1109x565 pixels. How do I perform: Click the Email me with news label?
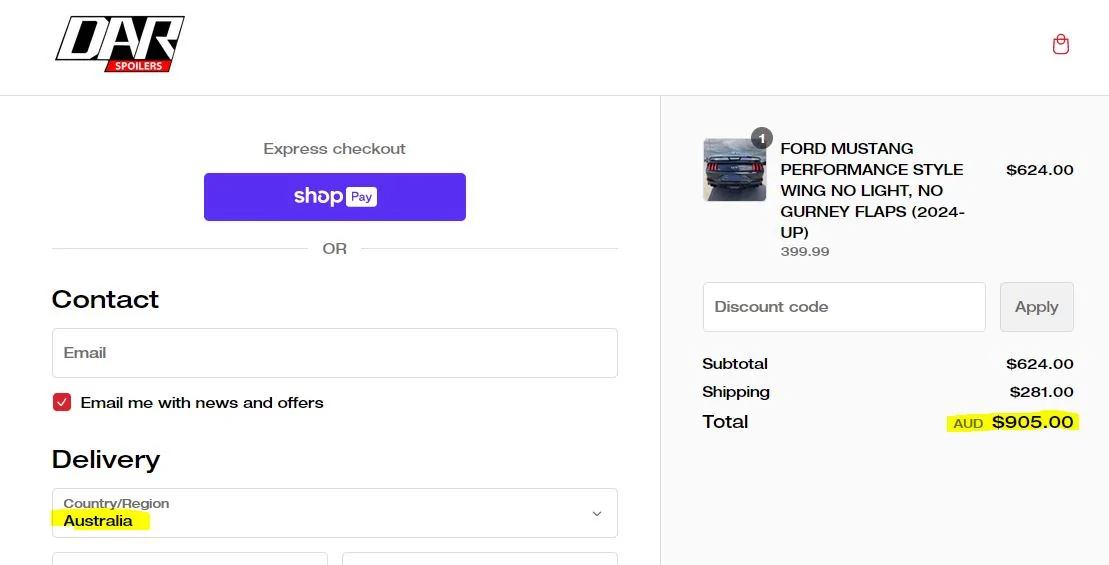(202, 402)
